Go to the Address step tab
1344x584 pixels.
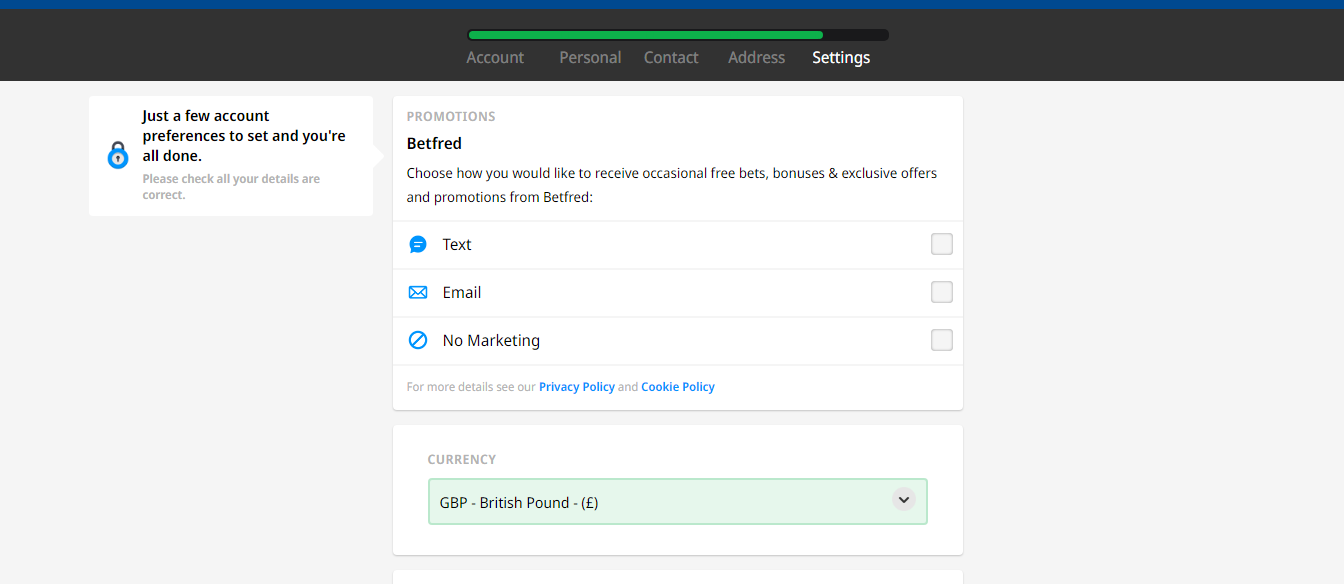[x=757, y=58]
